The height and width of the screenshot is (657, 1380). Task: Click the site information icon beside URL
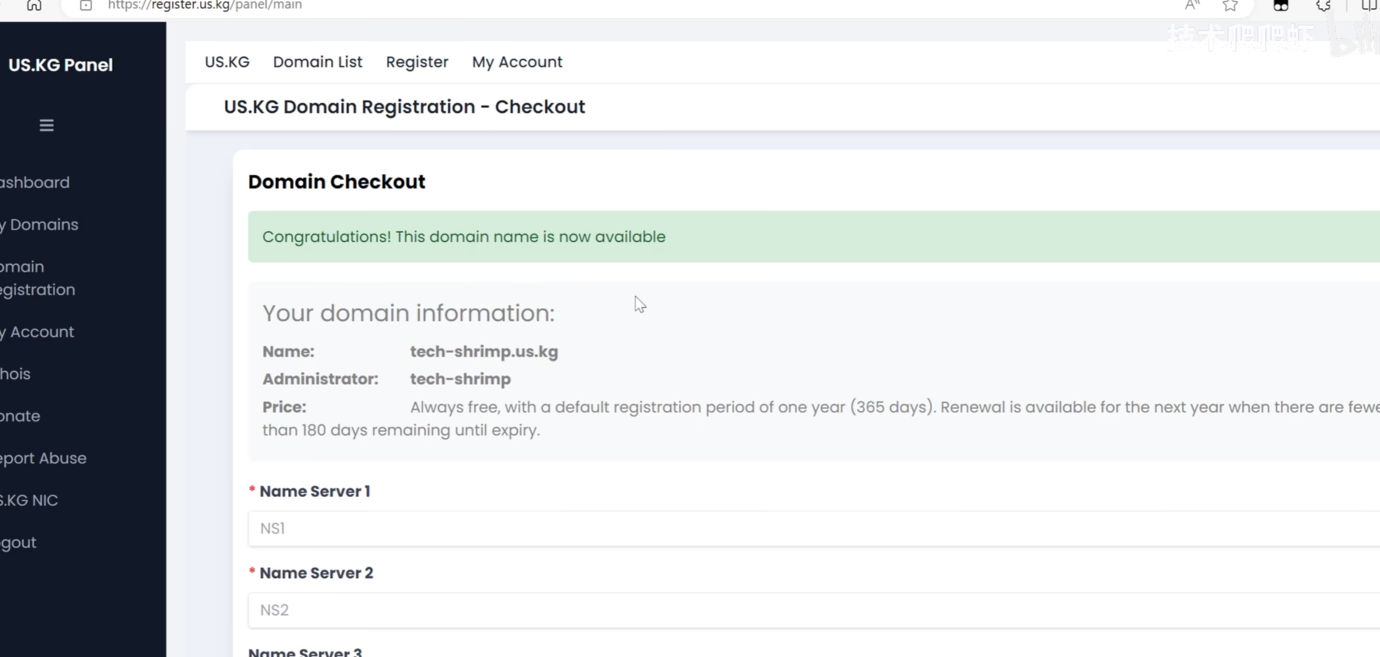(86, 5)
